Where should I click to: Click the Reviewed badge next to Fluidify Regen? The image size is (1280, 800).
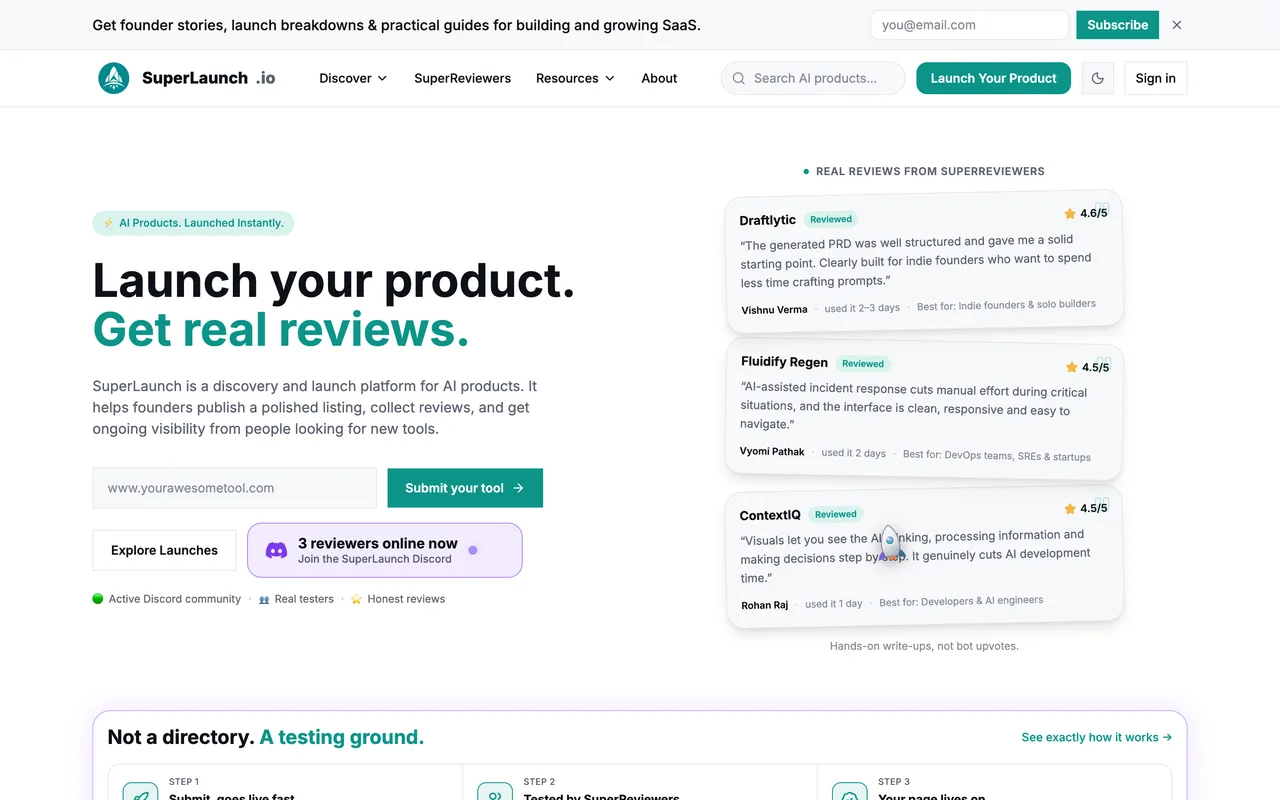coord(863,364)
